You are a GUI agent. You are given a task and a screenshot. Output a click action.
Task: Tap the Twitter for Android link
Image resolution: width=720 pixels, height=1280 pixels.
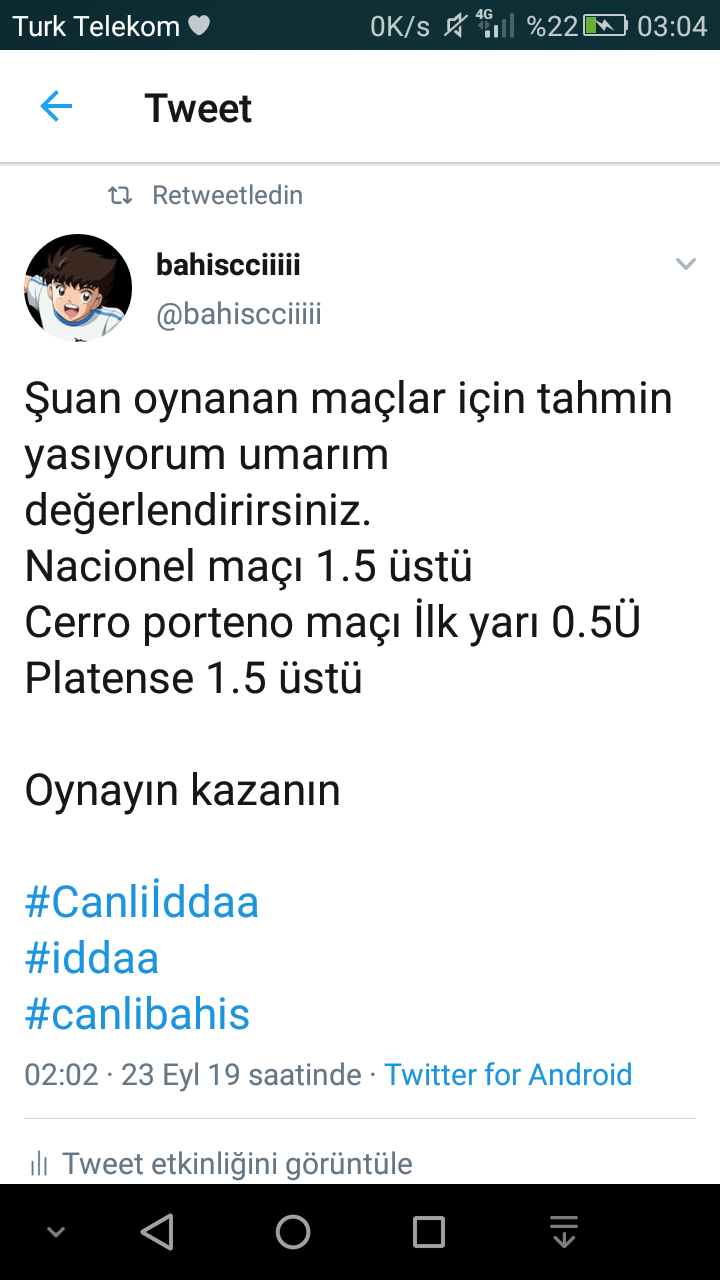pyautogui.click(x=508, y=1075)
